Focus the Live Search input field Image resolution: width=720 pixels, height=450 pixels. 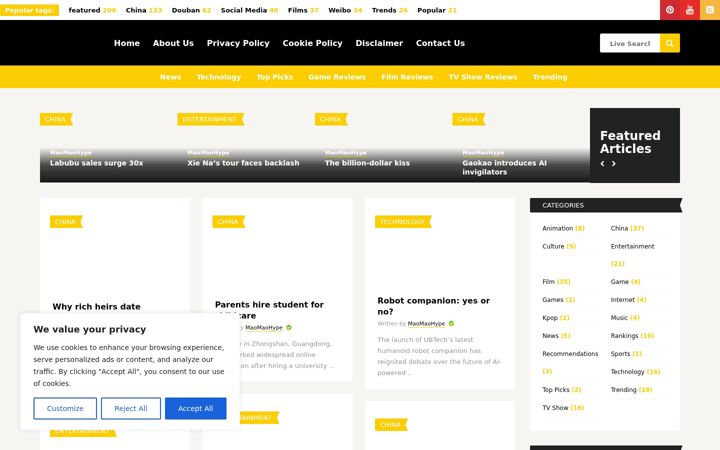(630, 43)
